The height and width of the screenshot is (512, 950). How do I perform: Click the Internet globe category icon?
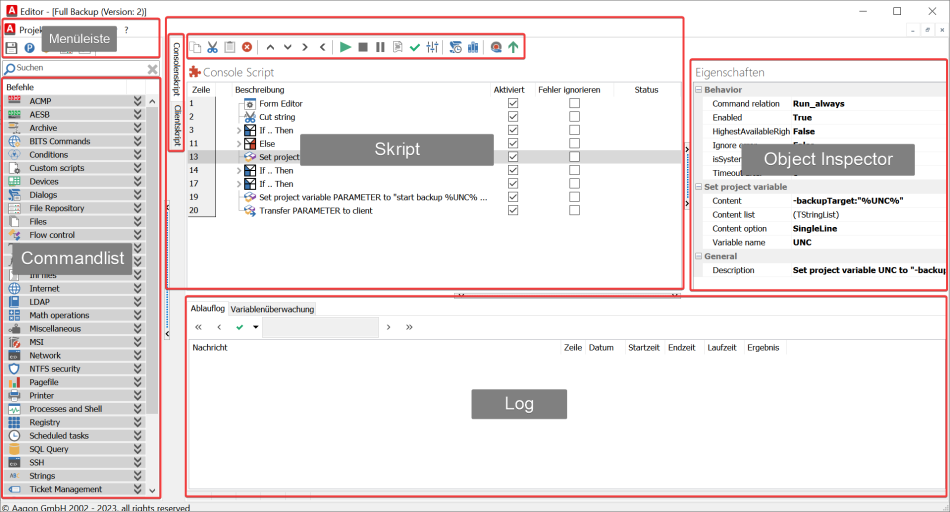click(15, 288)
